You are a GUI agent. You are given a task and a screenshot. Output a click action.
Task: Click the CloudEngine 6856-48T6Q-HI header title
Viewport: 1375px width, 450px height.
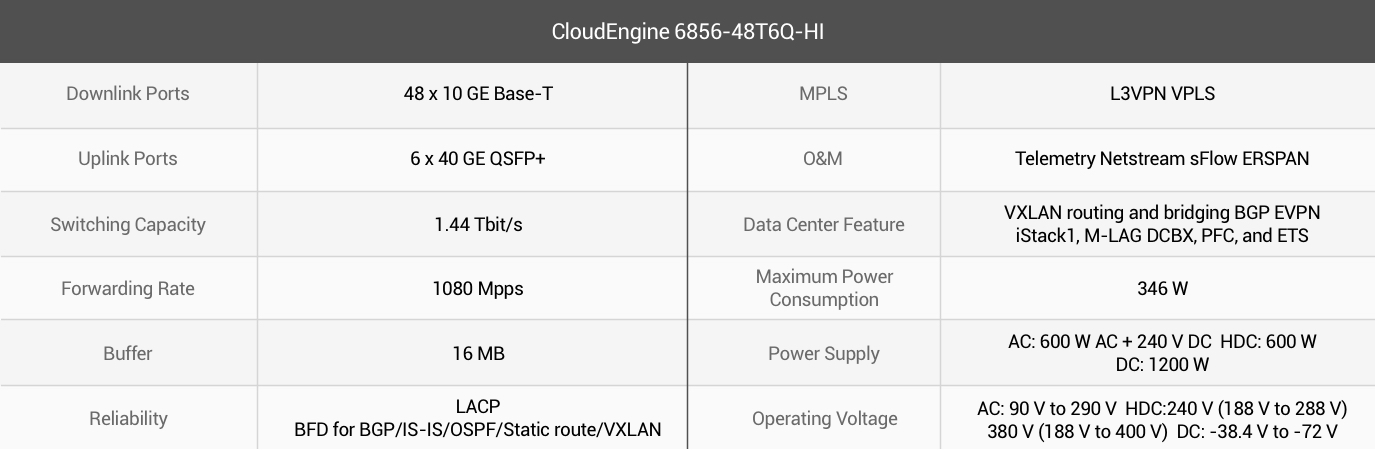[688, 32]
